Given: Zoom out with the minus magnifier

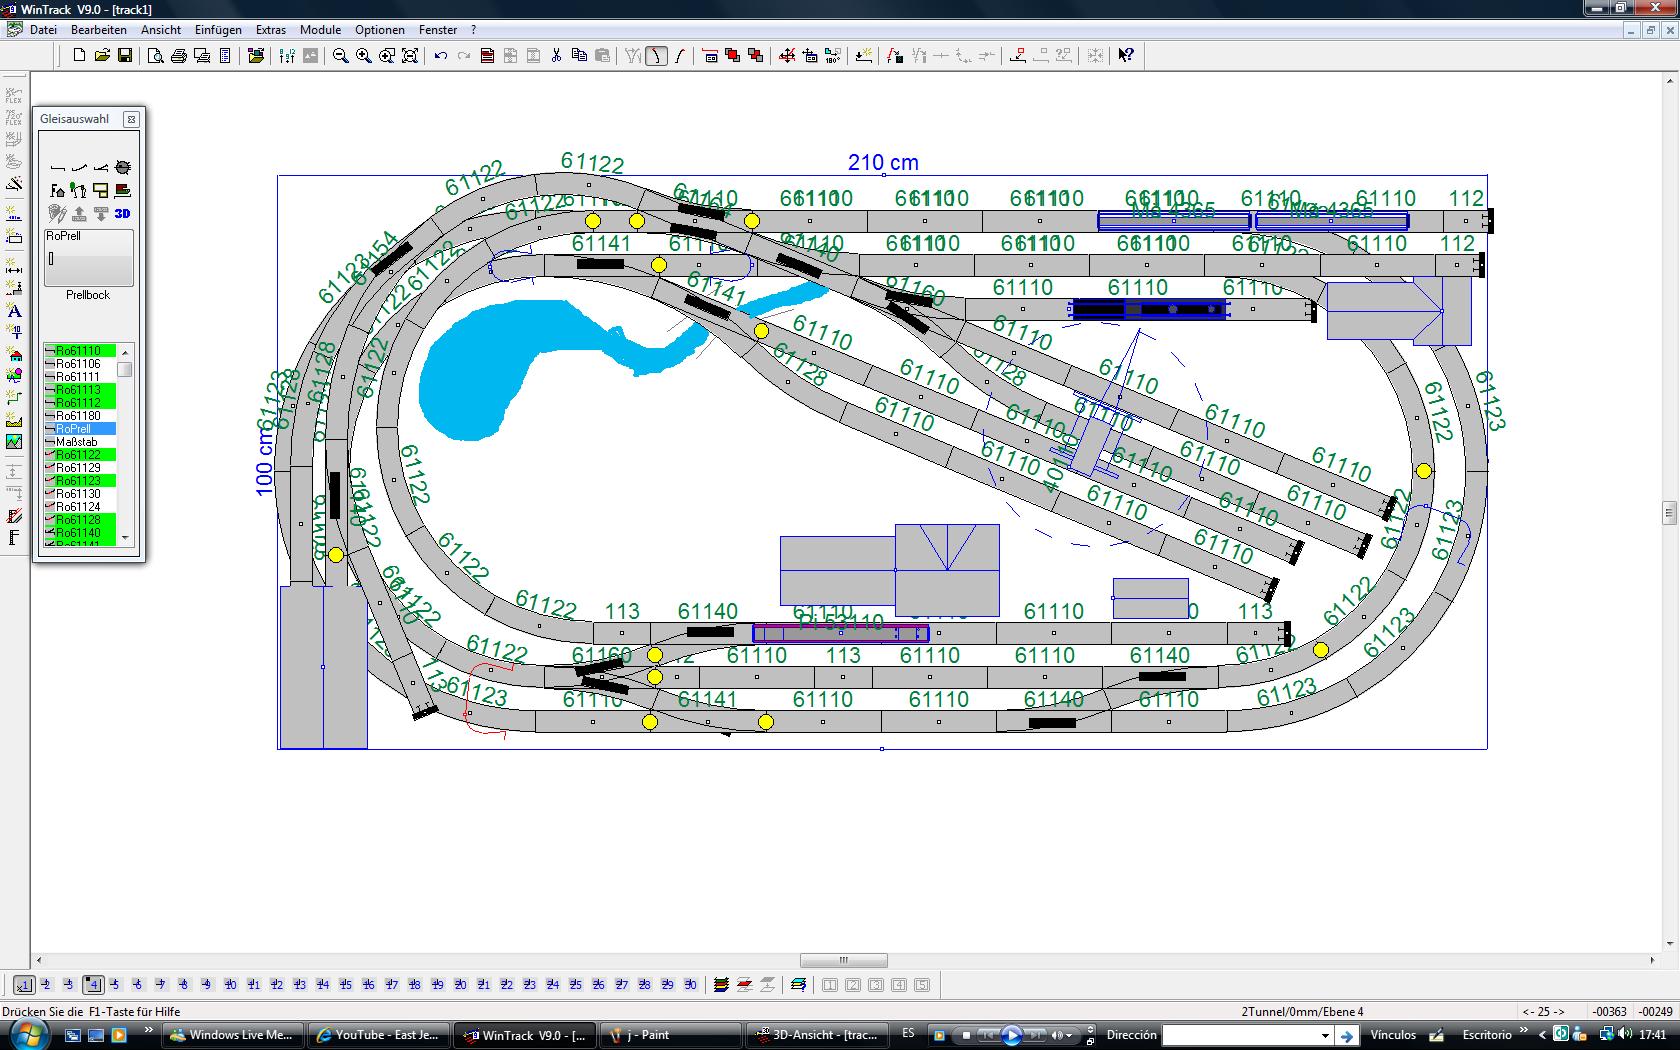Looking at the screenshot, I should pyautogui.click(x=341, y=56).
